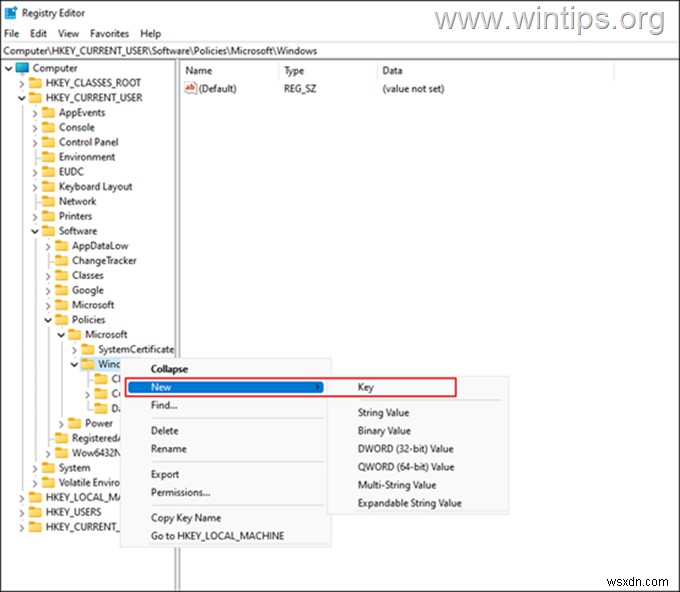
Task: Open the Edit menu
Action: (38, 33)
